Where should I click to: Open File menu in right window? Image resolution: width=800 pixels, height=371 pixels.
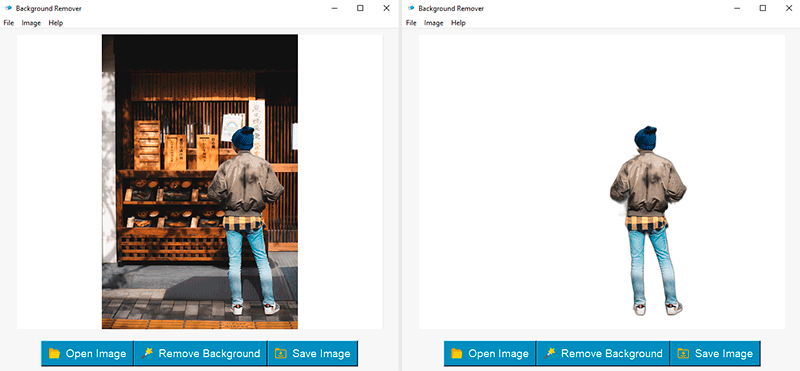[411, 23]
